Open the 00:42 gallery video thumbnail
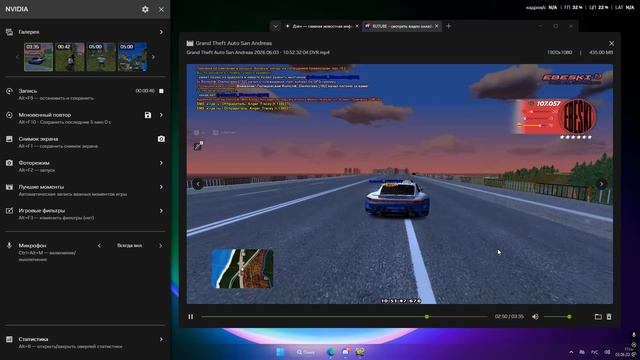The image size is (640, 360). tap(70, 57)
